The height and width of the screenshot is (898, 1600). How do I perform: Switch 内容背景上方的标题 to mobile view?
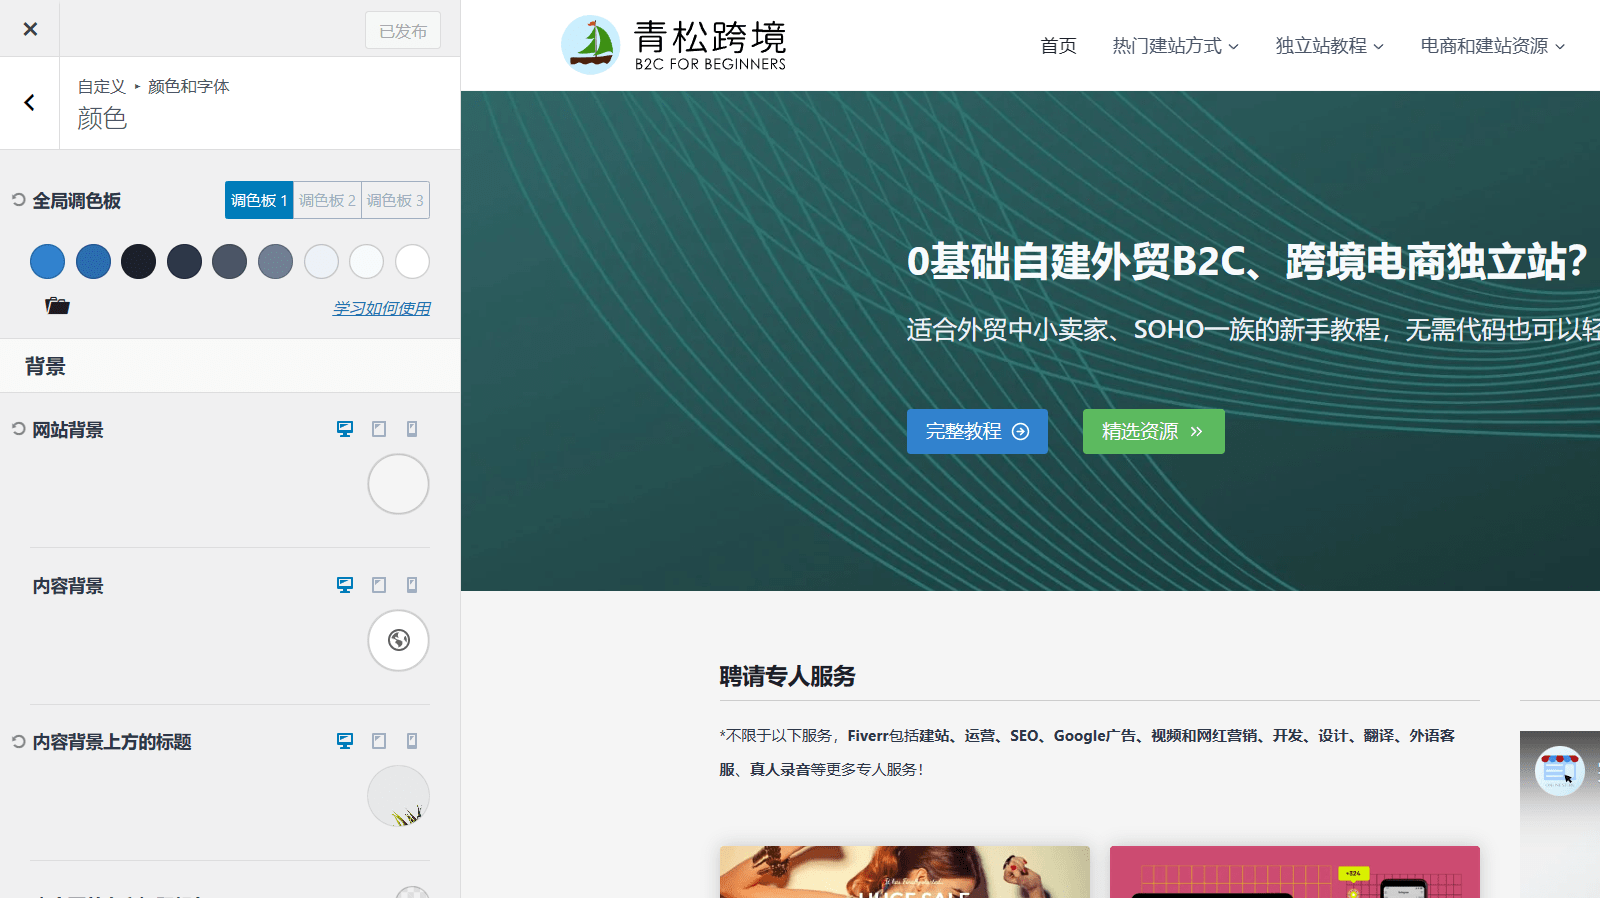pos(412,741)
